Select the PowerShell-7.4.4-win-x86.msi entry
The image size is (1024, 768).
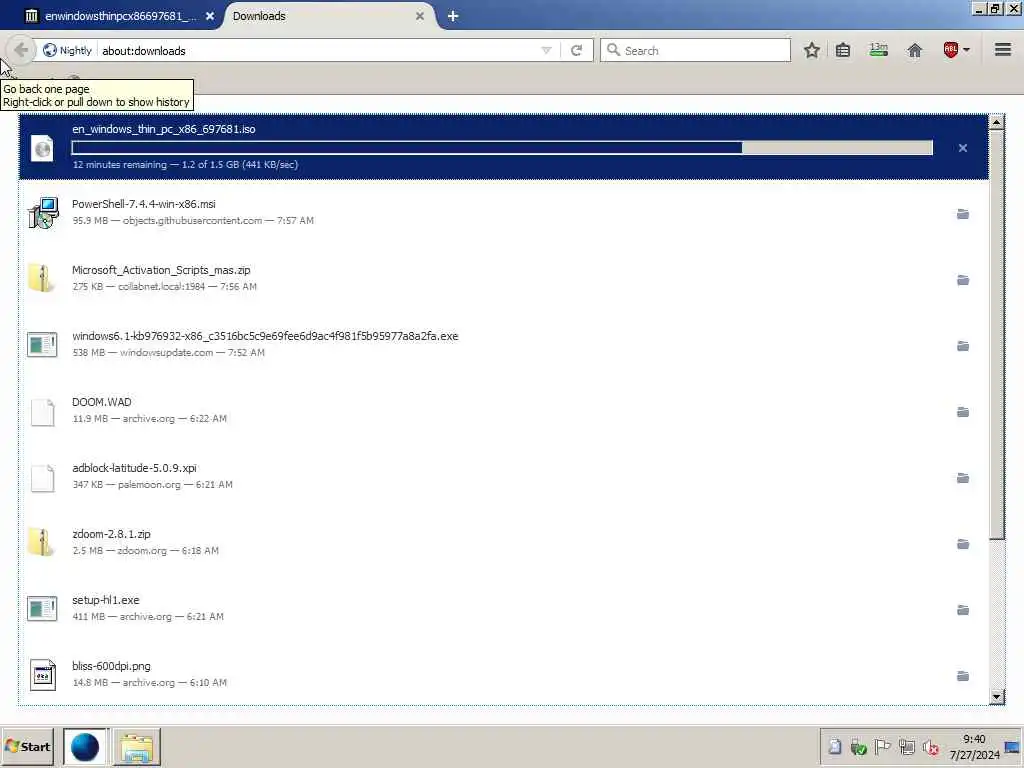pyautogui.click(x=504, y=213)
